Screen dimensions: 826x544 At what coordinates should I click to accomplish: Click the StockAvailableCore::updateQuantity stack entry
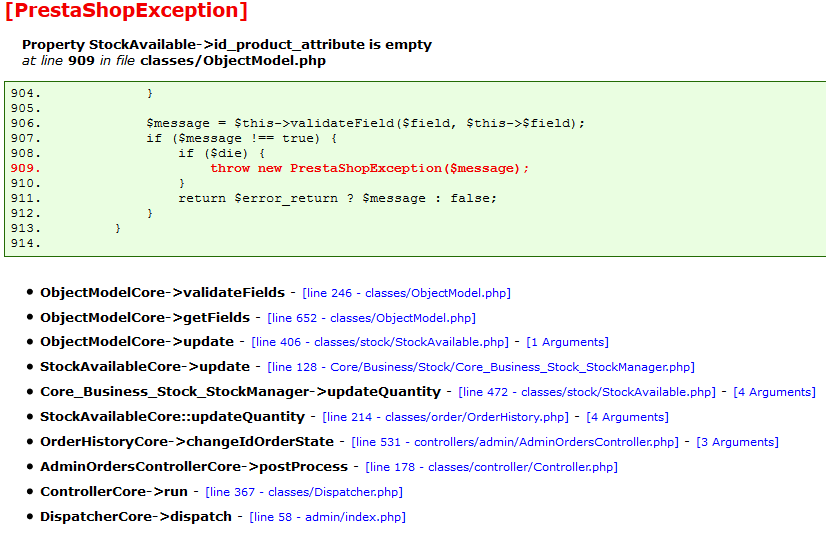(x=172, y=417)
